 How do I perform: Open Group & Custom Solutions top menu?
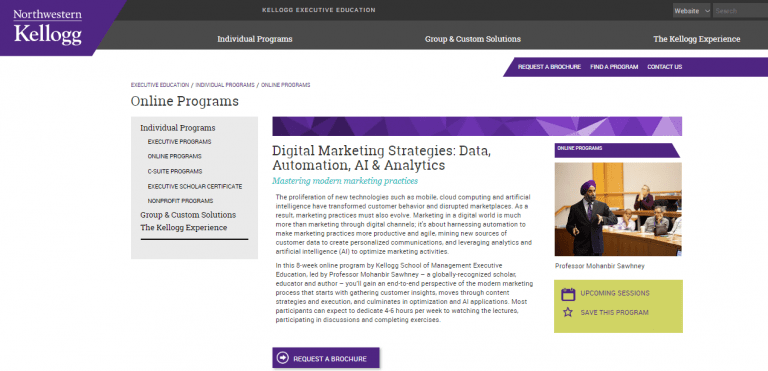click(x=473, y=39)
